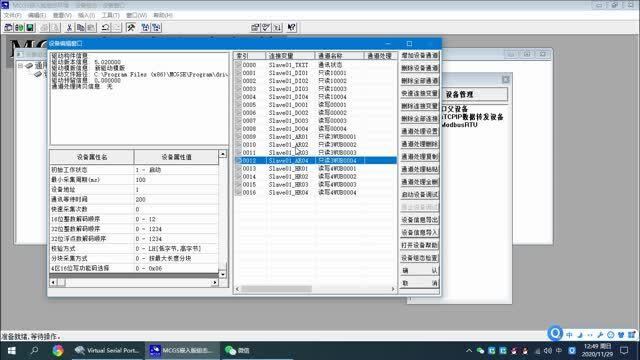The image size is (640, 360).
Task: Click the toolbar icon left of help
Action: pyautogui.click(x=277, y=27)
